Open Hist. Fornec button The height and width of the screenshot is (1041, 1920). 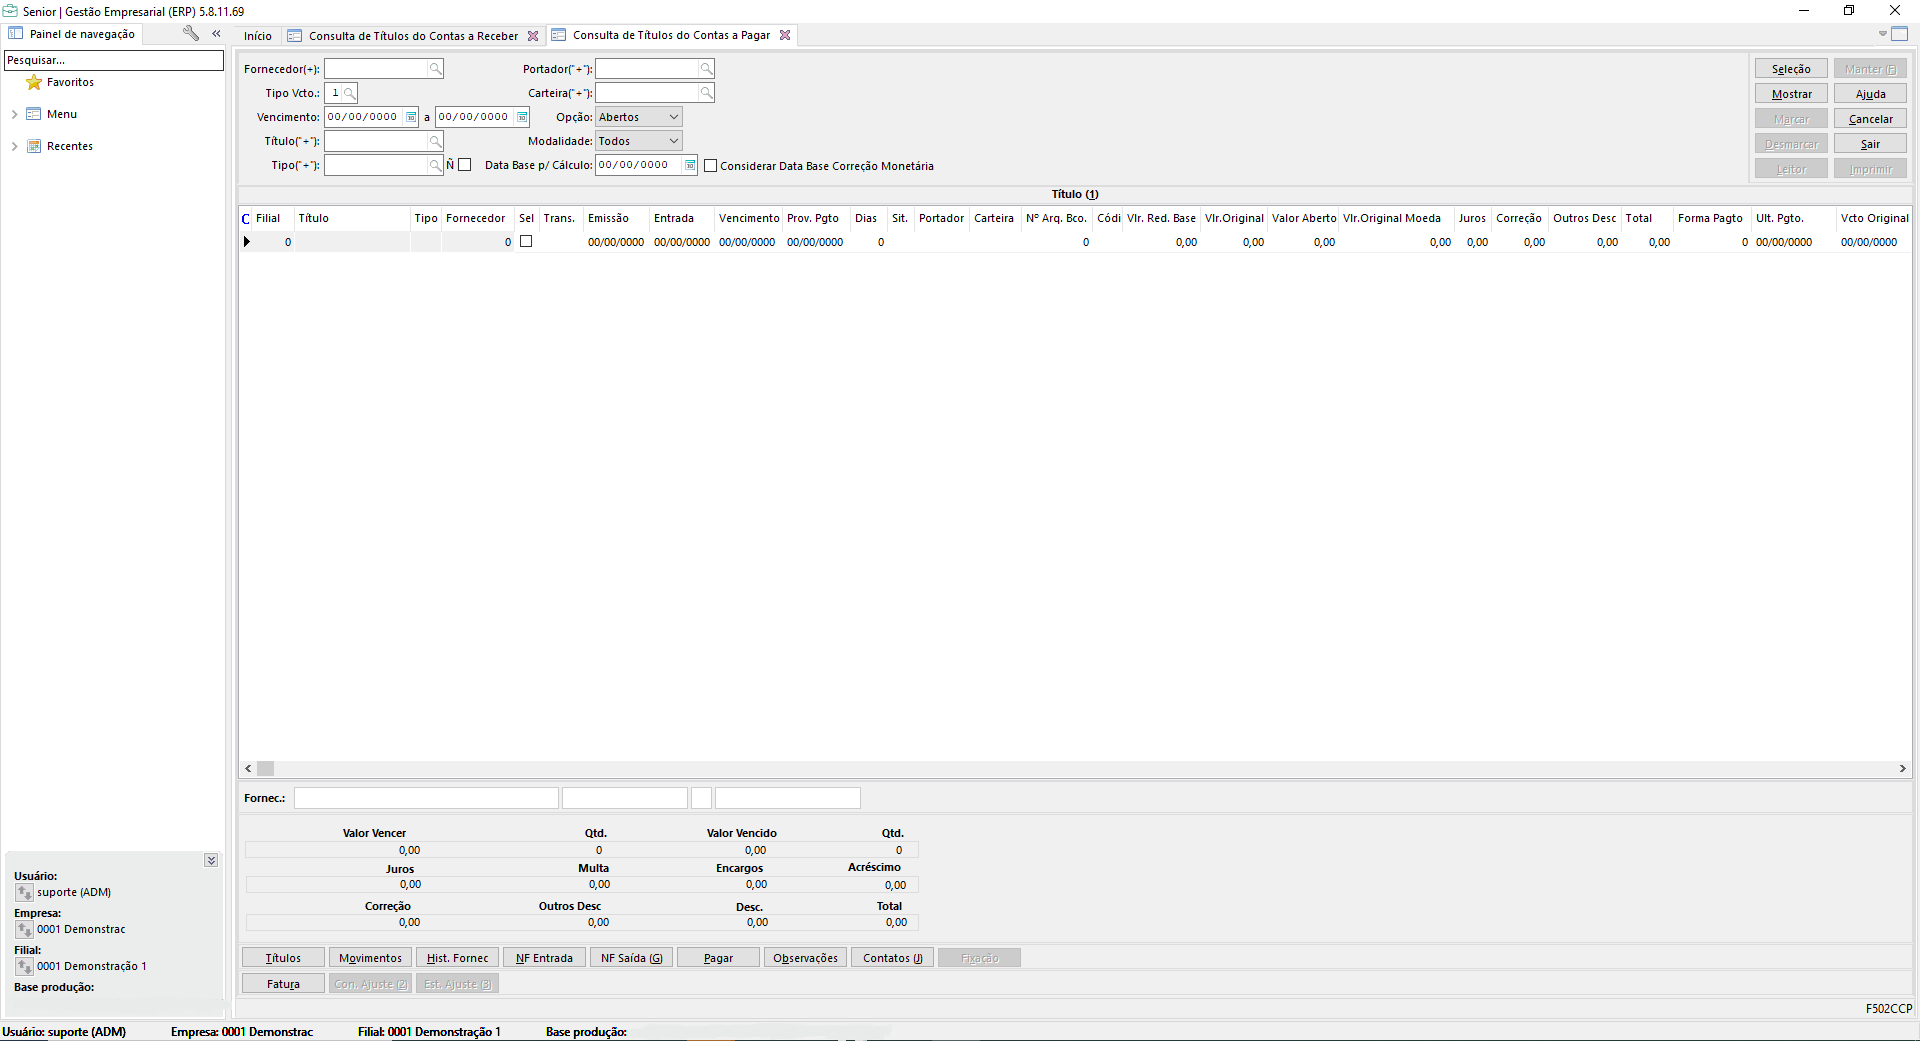[x=457, y=958]
